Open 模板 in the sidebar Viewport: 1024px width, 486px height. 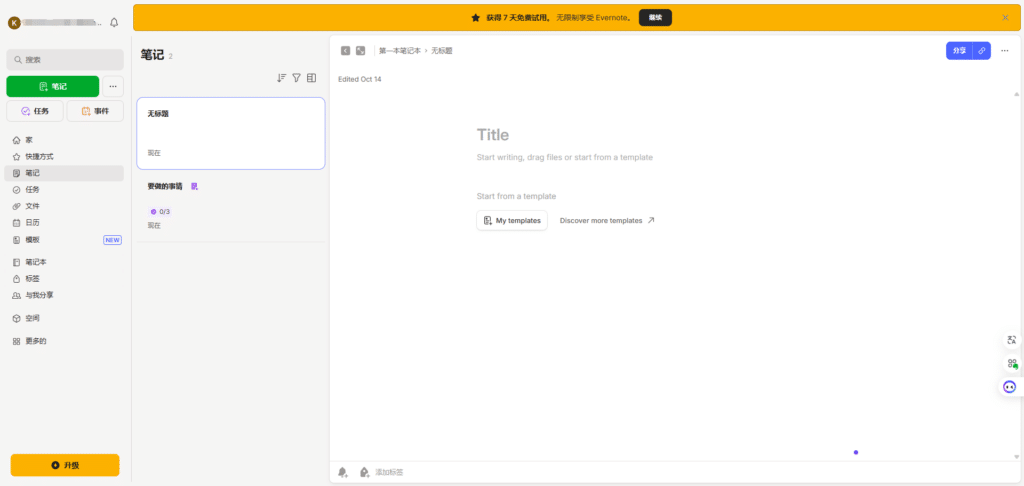click(x=33, y=240)
